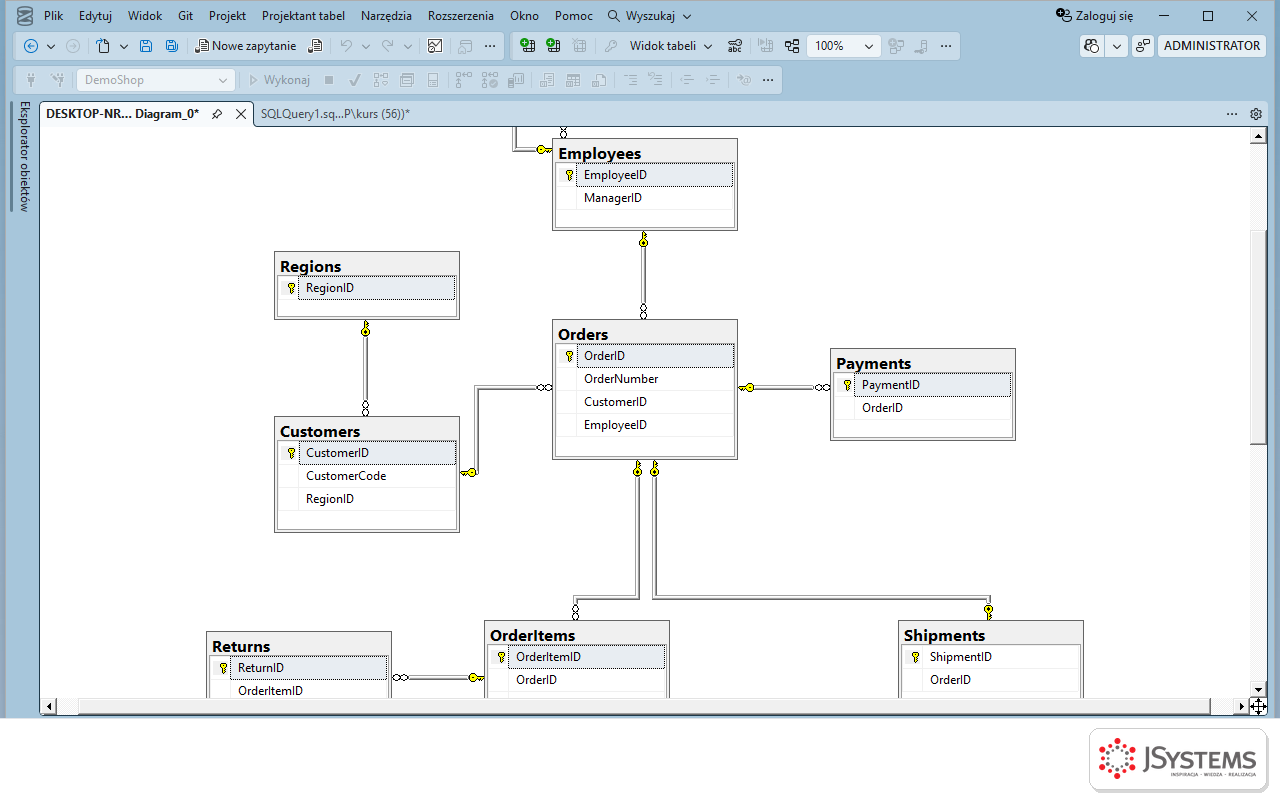This screenshot has height=799, width=1280.
Task: Save the diagram with the single disk icon
Action: 146,46
